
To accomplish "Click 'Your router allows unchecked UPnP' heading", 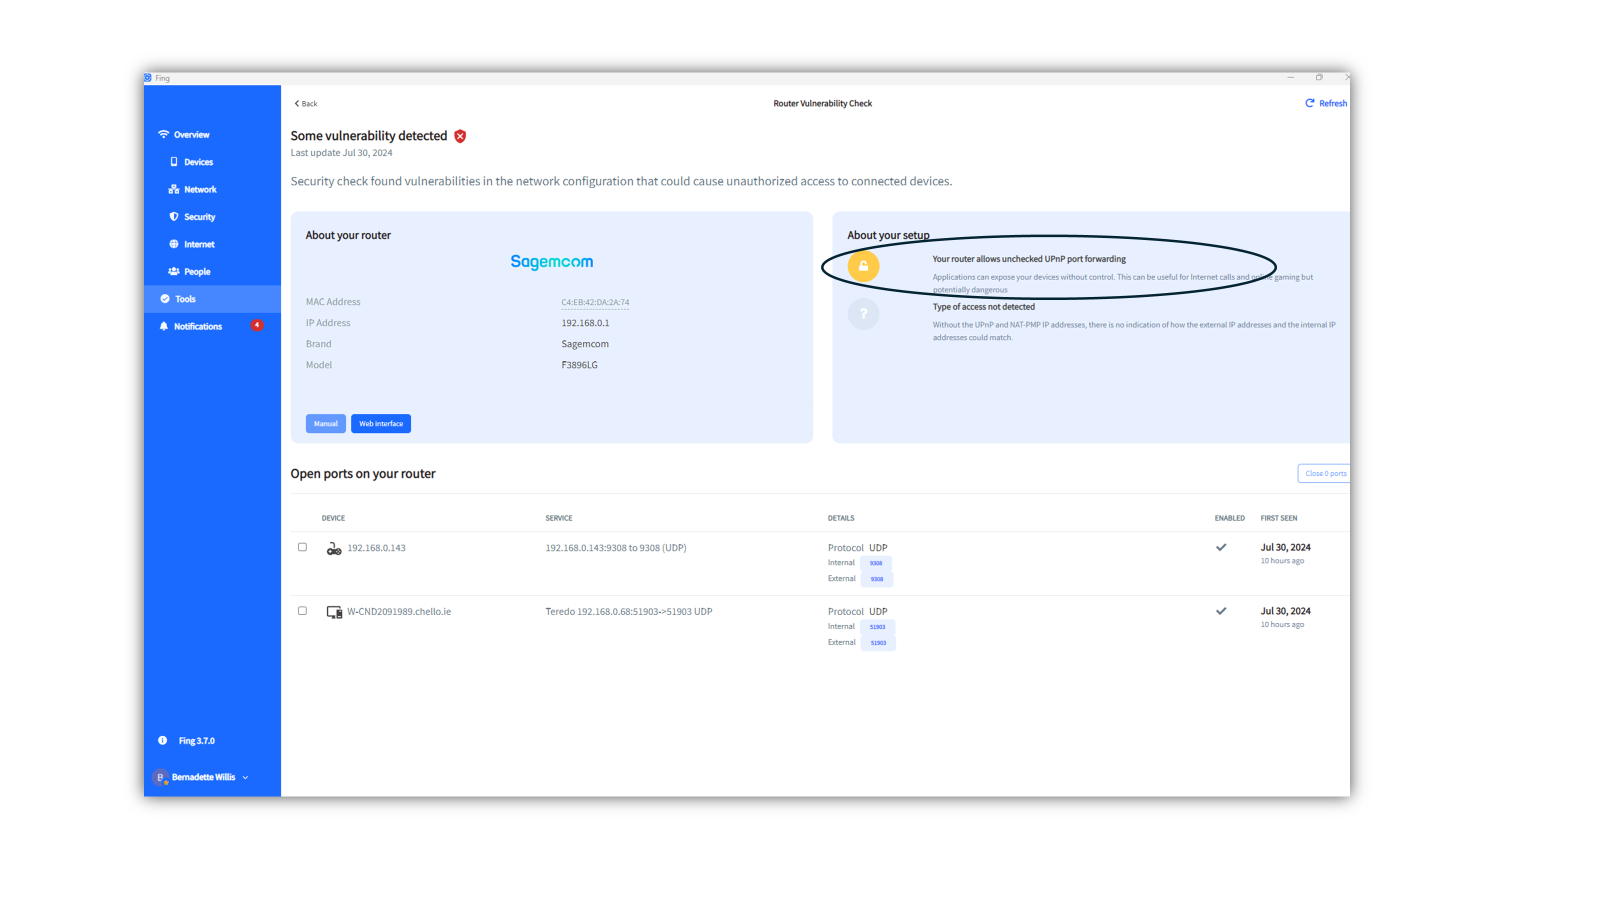I will [1029, 259].
